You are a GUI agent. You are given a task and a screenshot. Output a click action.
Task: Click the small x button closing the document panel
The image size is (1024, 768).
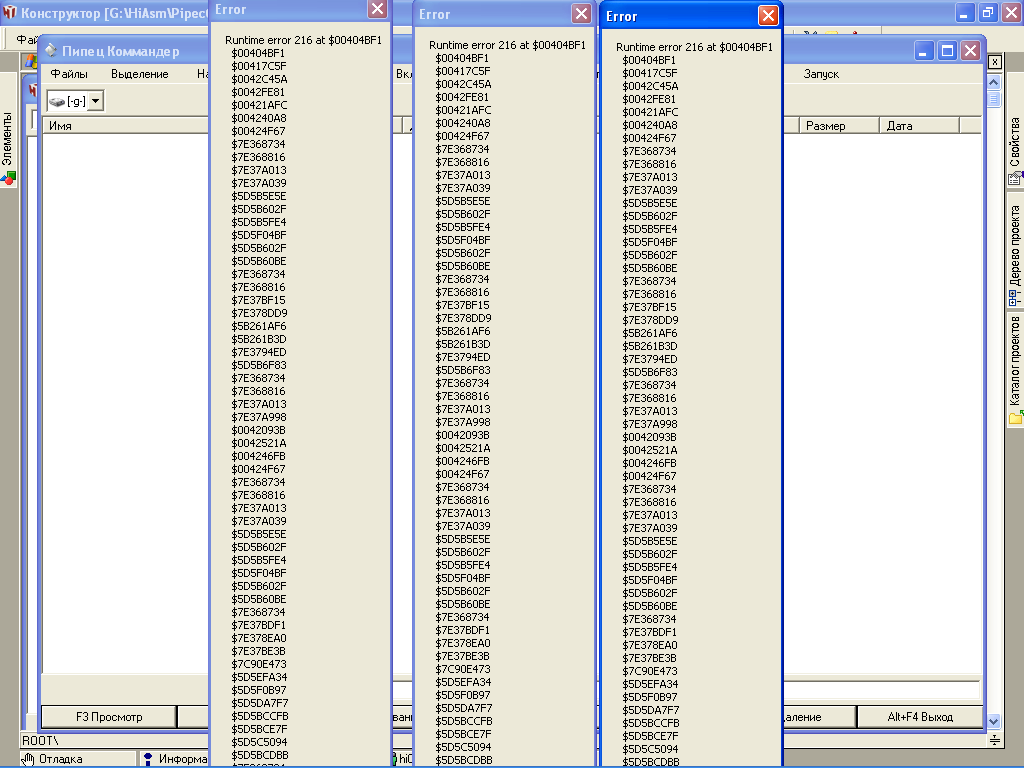[x=994, y=62]
